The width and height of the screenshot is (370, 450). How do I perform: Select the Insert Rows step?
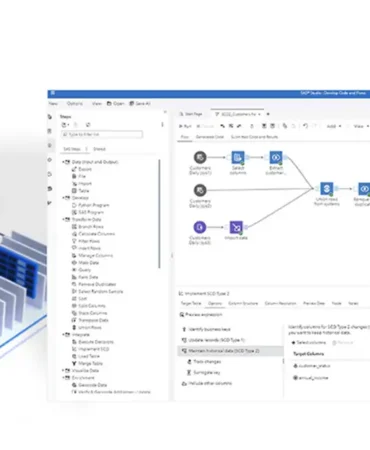tap(86, 248)
